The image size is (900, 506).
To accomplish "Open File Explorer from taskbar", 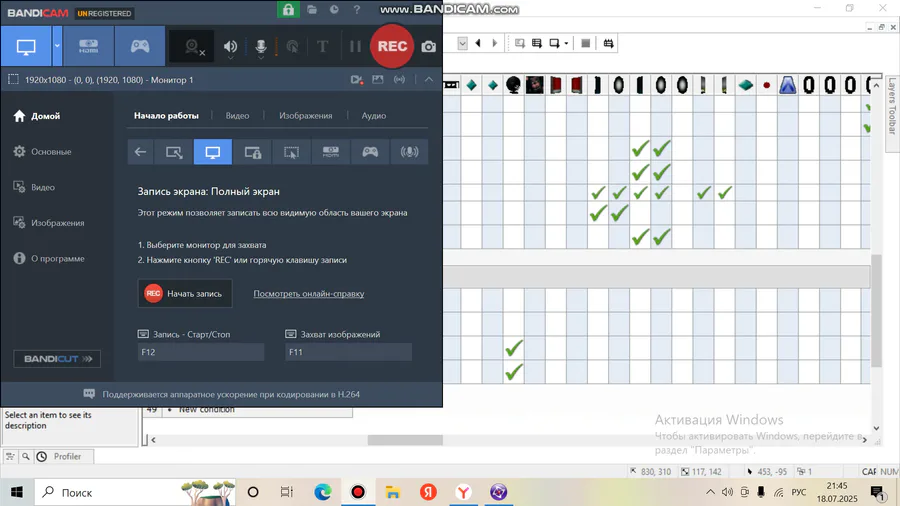I will pyautogui.click(x=393, y=492).
